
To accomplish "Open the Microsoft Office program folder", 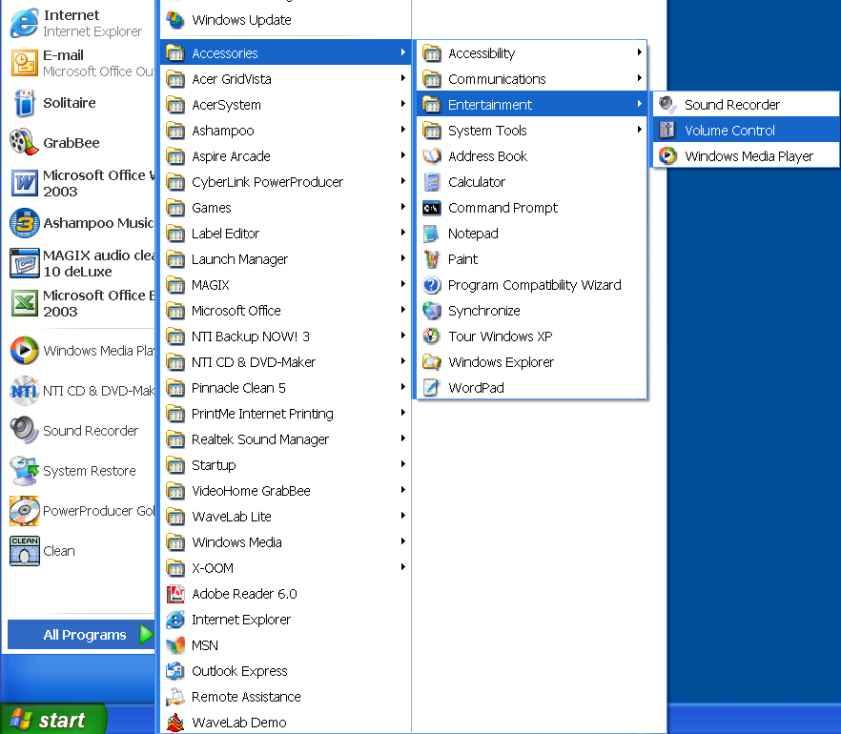I will (x=236, y=311).
